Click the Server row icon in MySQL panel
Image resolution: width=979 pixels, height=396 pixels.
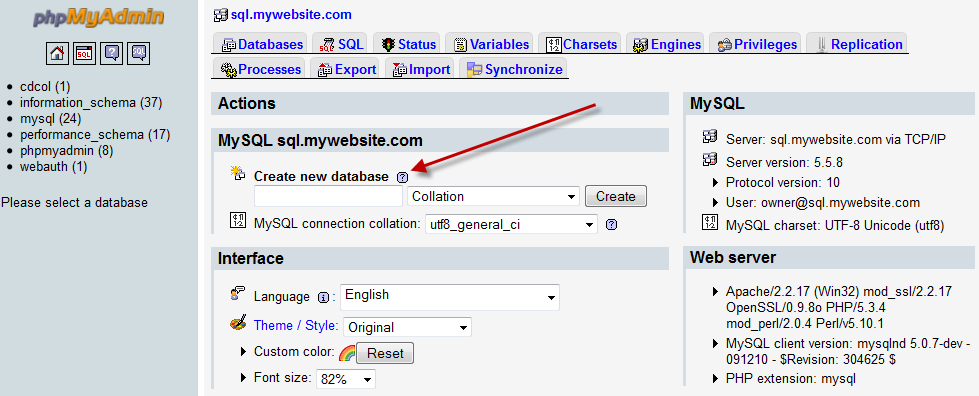coord(709,136)
